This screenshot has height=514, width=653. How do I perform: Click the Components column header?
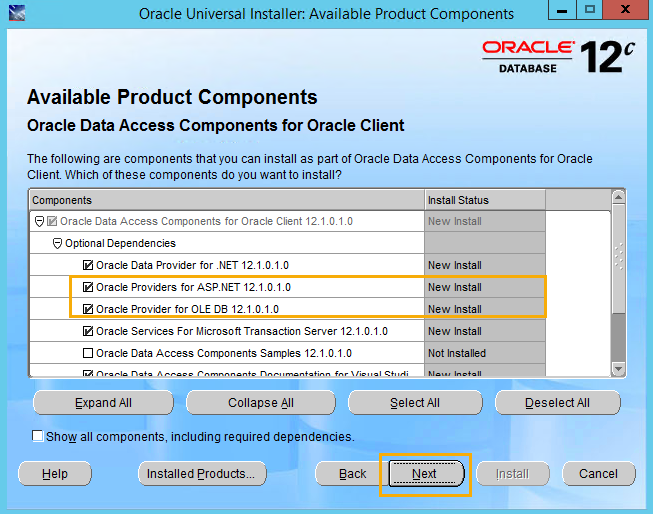(227, 200)
